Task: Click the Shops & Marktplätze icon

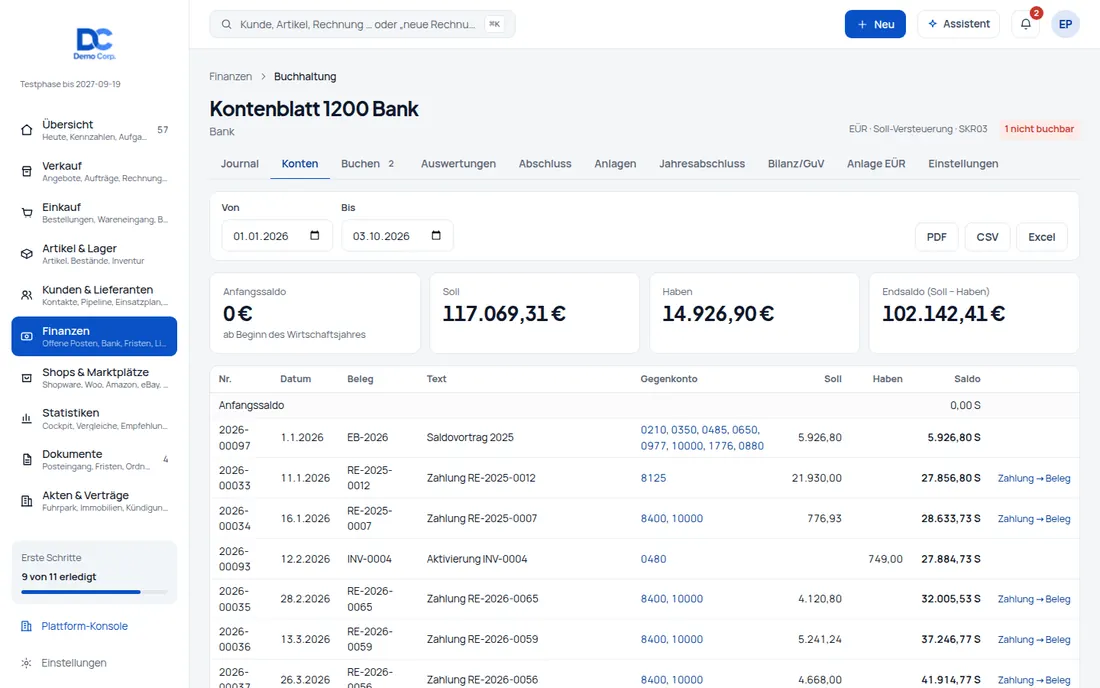Action: point(27,378)
